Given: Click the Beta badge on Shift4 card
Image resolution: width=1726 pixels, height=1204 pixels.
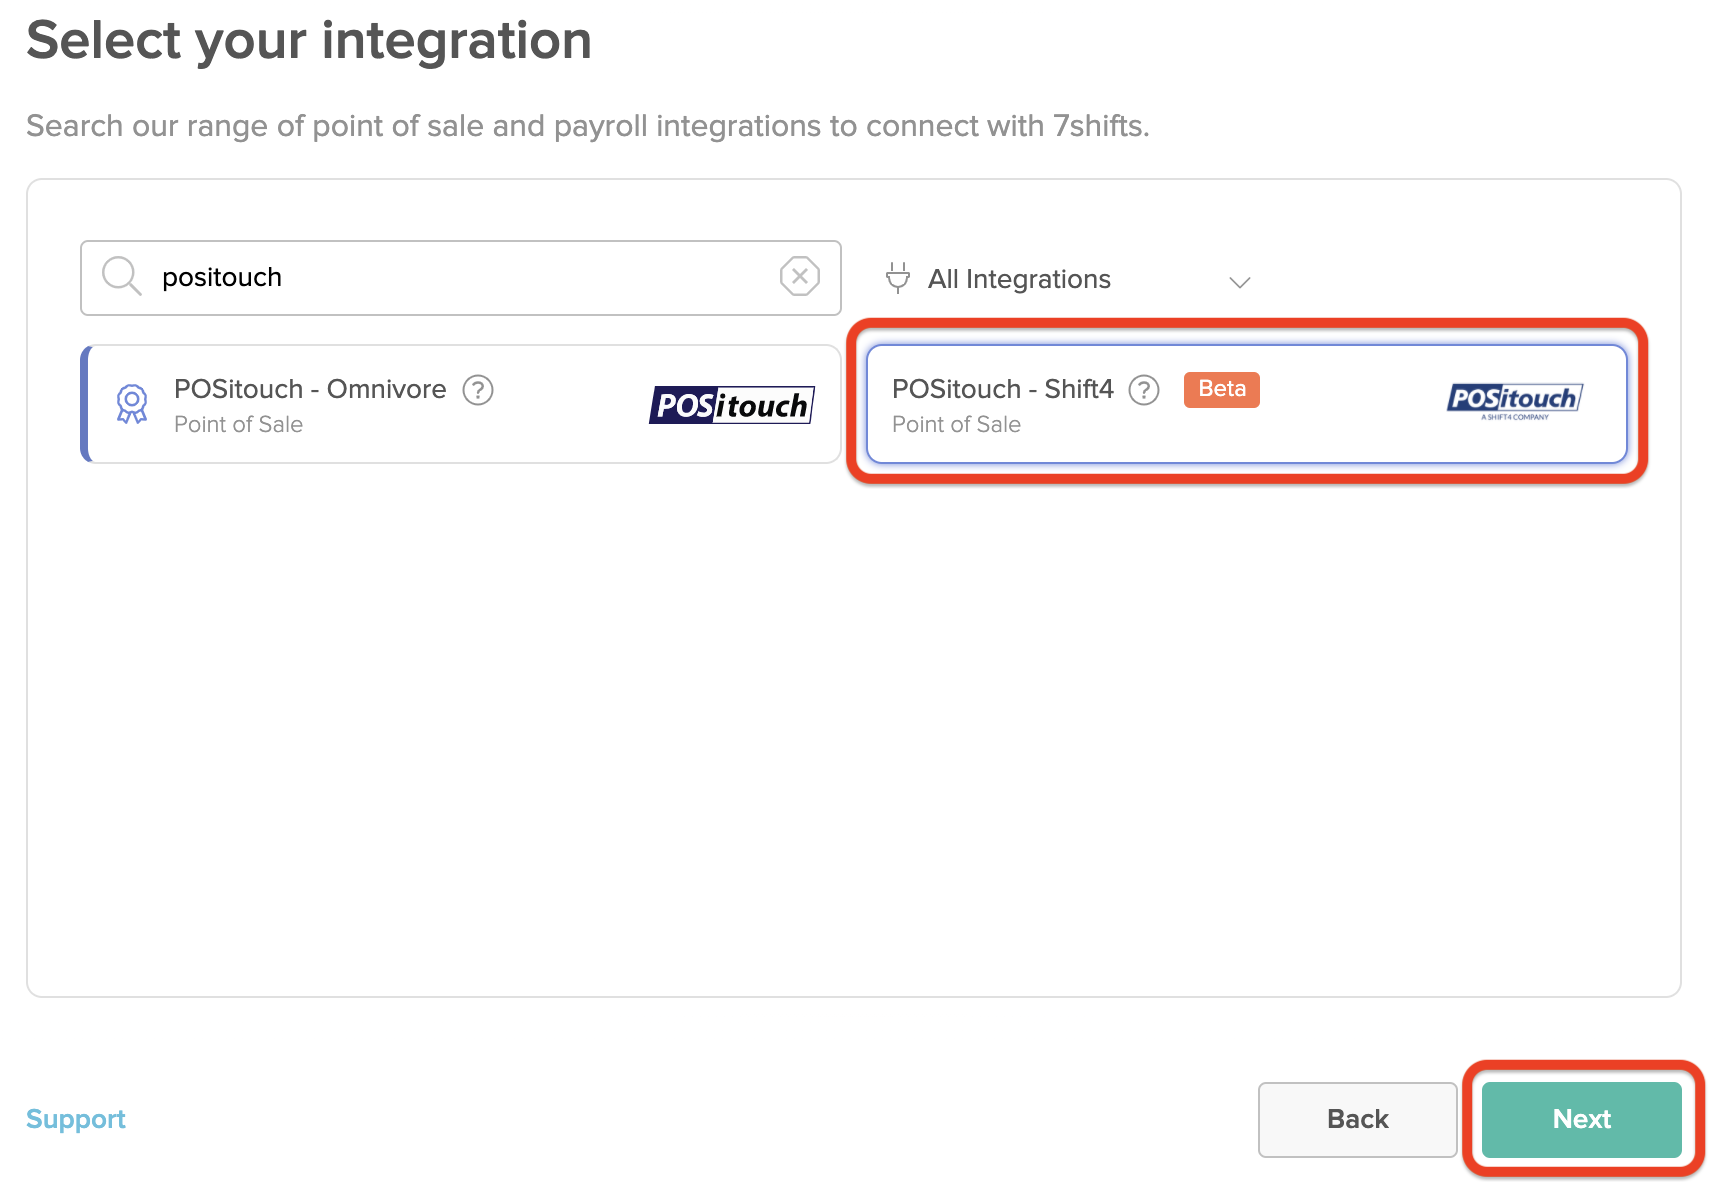Looking at the screenshot, I should pos(1222,389).
